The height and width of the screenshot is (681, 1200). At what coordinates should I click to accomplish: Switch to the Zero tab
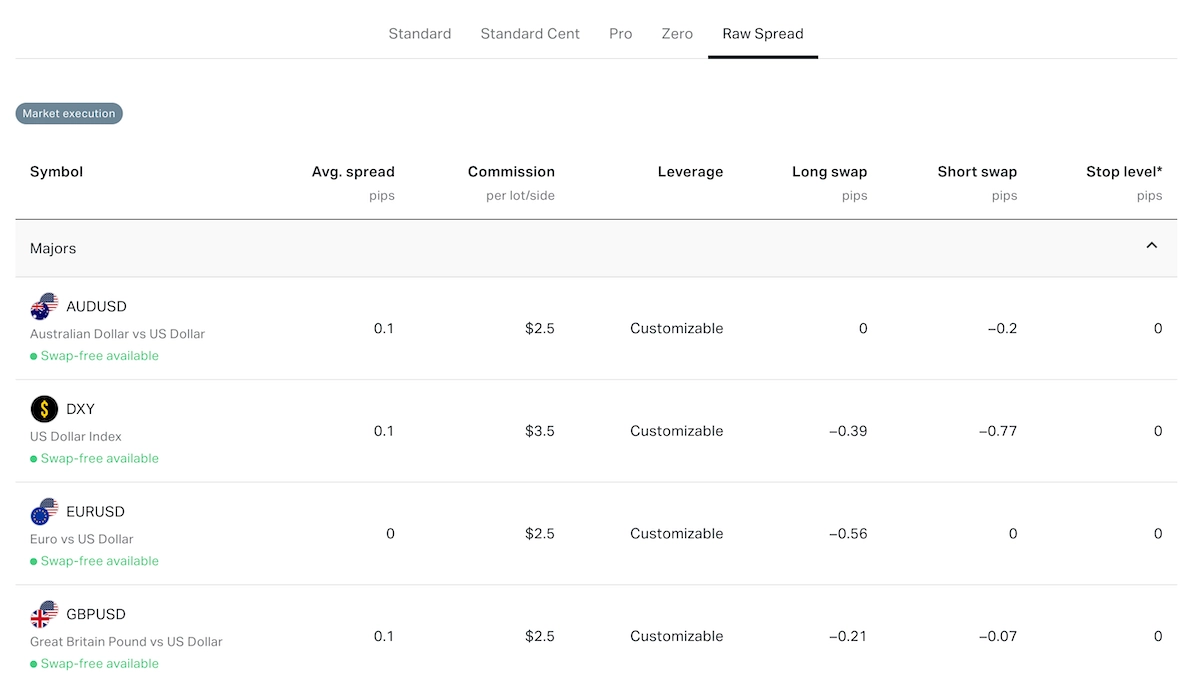pos(677,34)
